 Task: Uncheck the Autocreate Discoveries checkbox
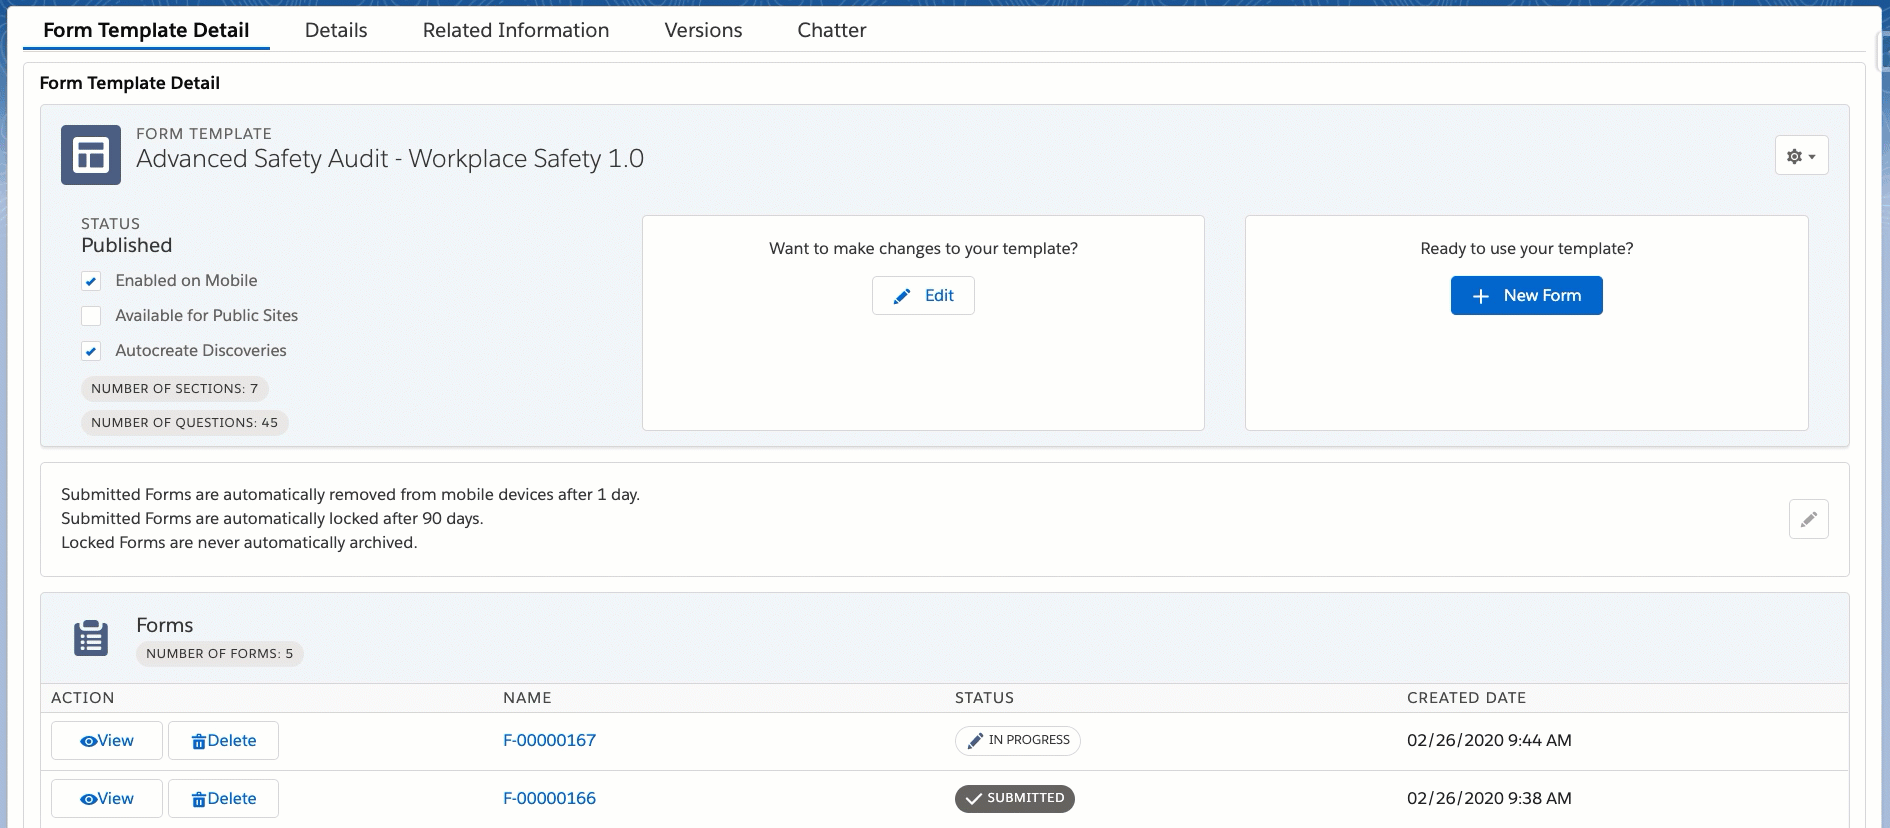91,351
